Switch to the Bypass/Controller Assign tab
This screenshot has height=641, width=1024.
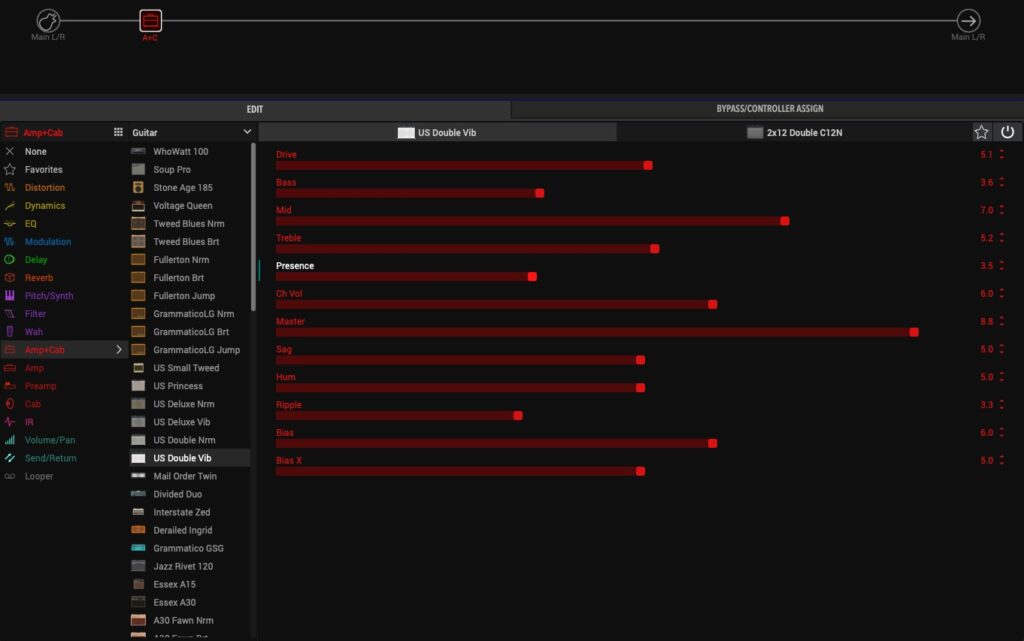[769, 109]
